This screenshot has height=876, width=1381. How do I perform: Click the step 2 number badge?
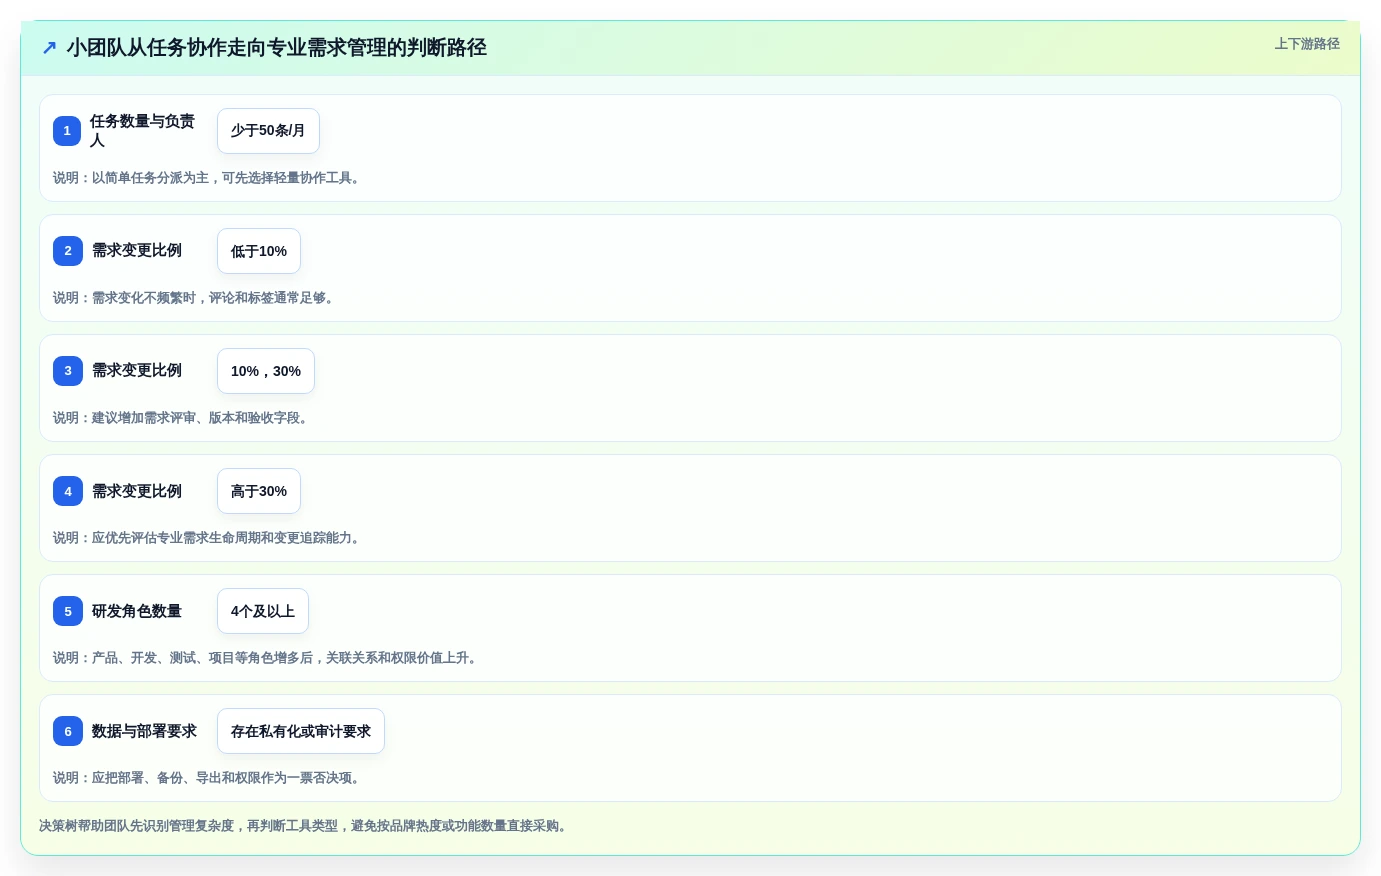pos(68,251)
